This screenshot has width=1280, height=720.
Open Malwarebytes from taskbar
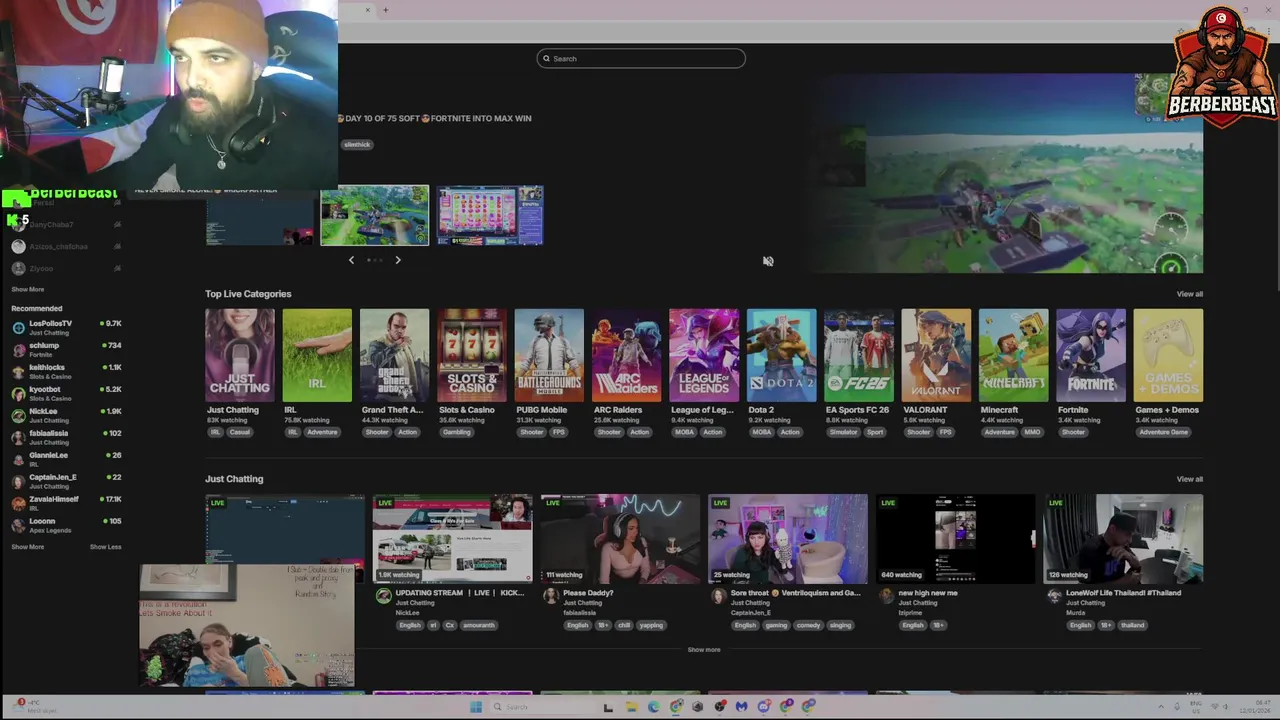[x=741, y=707]
